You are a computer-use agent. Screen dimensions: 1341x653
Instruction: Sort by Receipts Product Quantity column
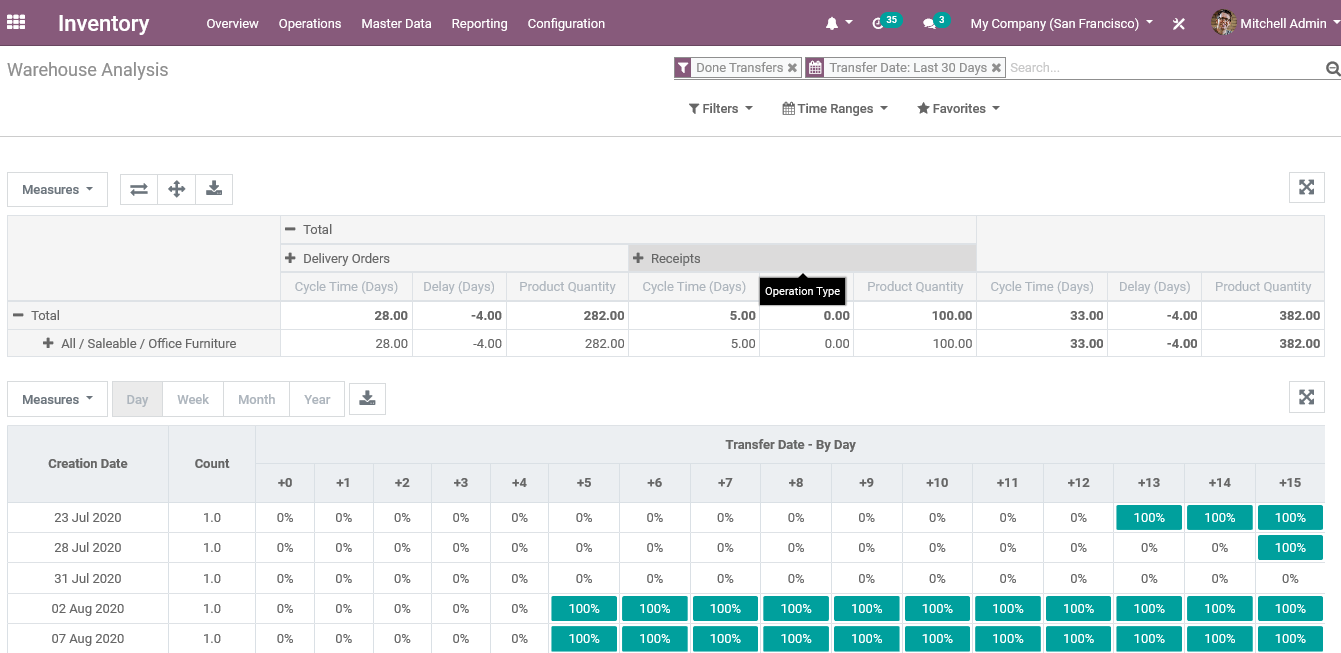coord(915,286)
